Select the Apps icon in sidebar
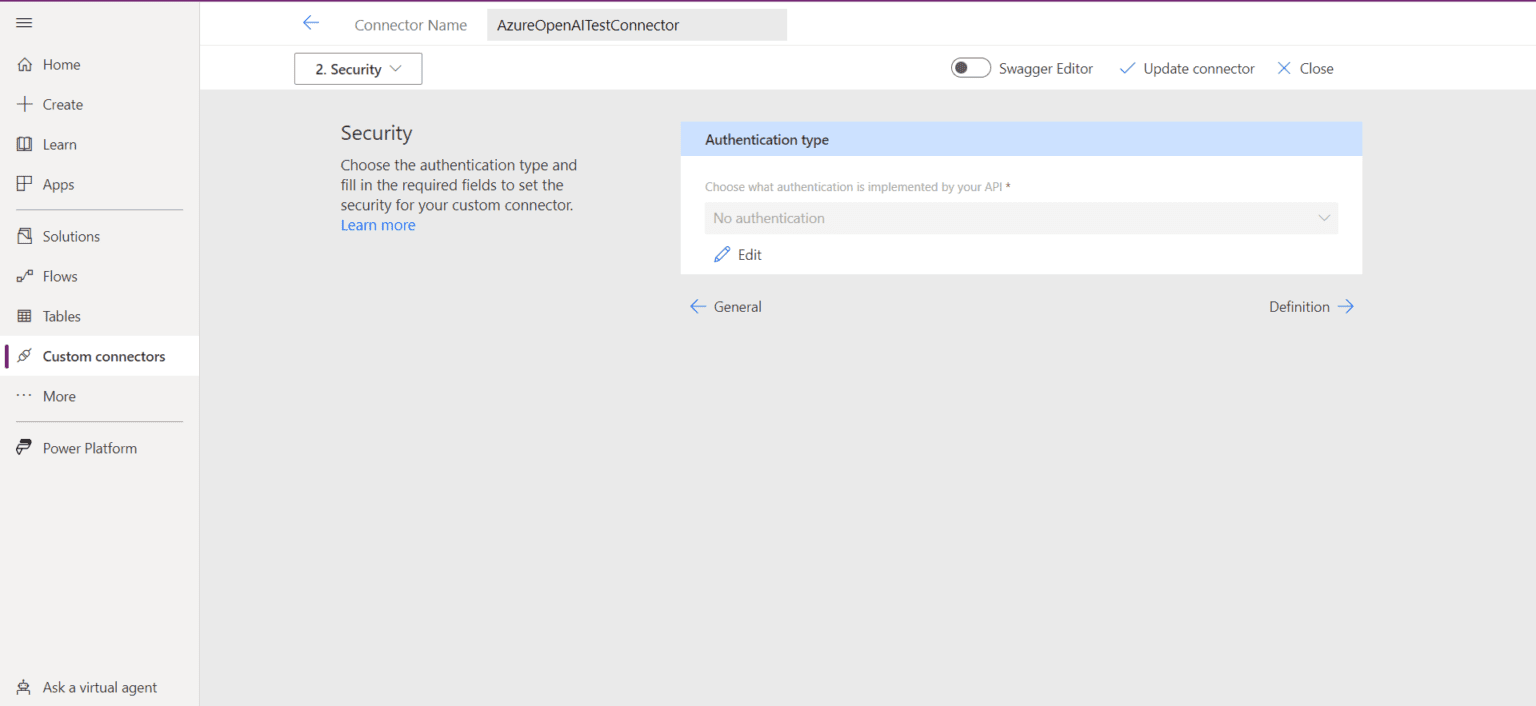The image size is (1536, 706). [24, 184]
